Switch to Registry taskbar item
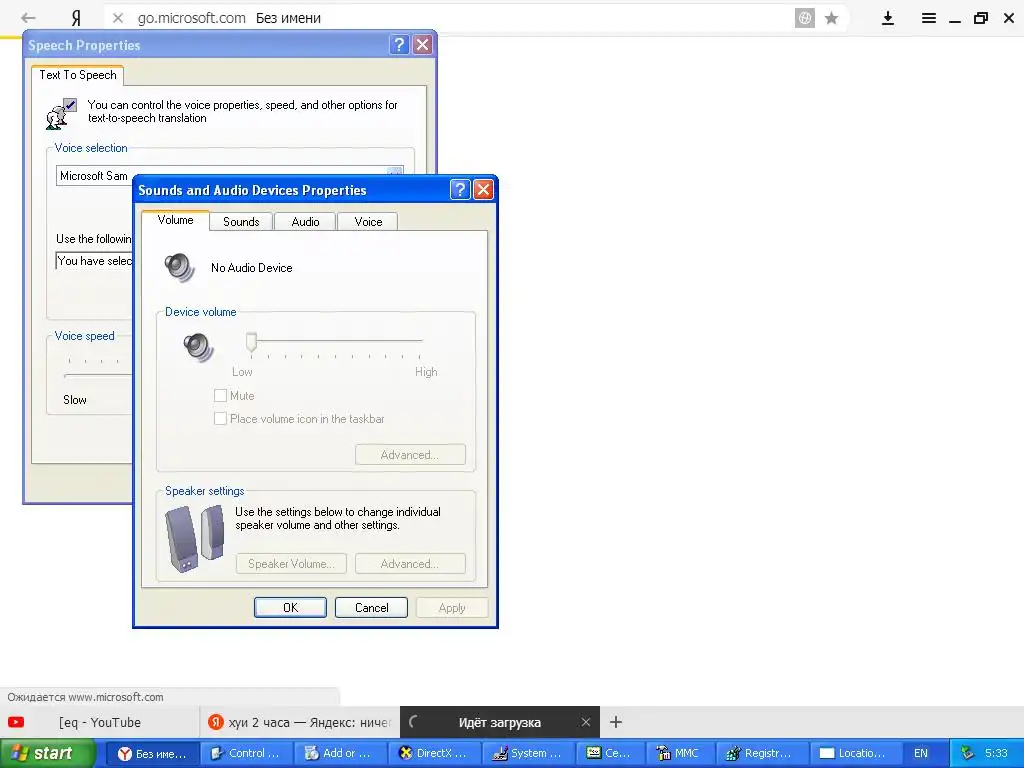1024x768 pixels. pos(761,753)
